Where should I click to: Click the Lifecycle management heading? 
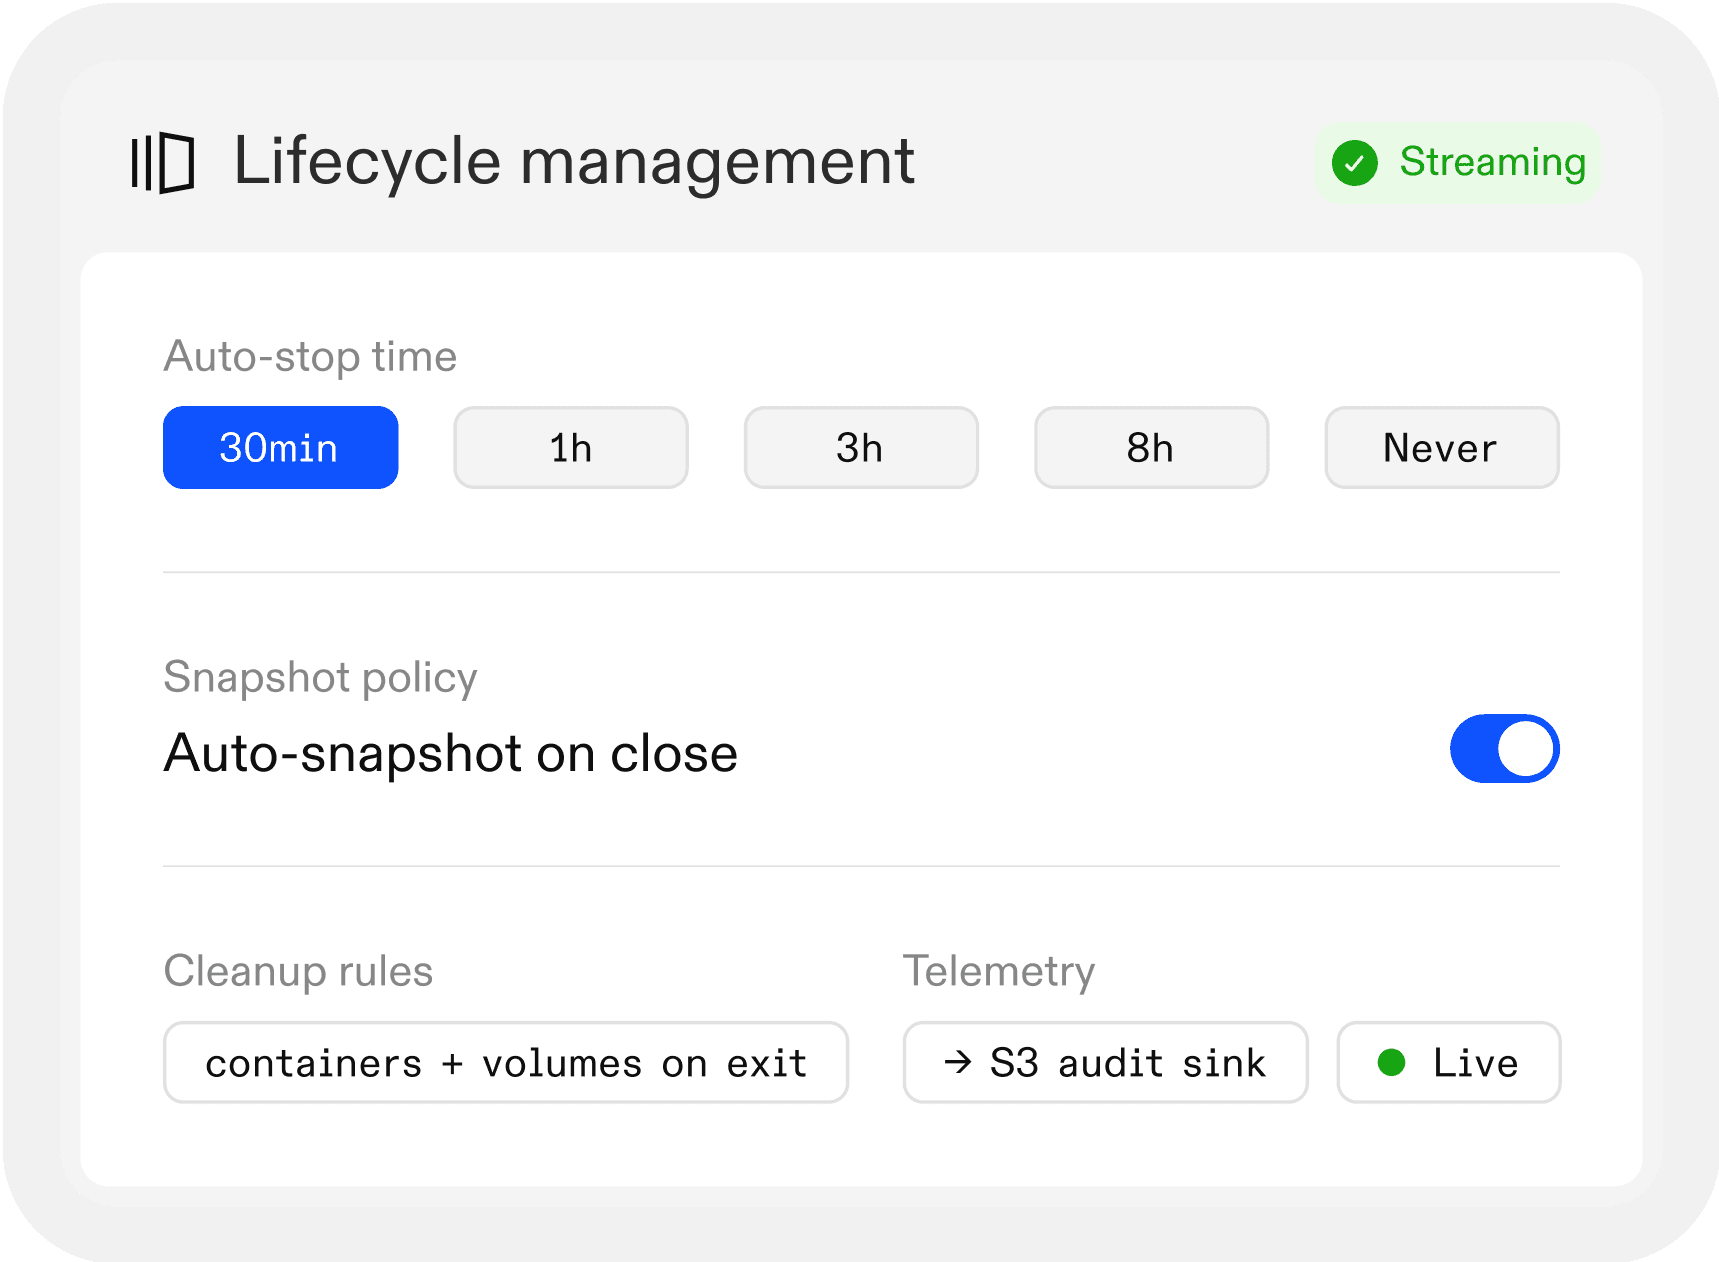click(x=573, y=162)
